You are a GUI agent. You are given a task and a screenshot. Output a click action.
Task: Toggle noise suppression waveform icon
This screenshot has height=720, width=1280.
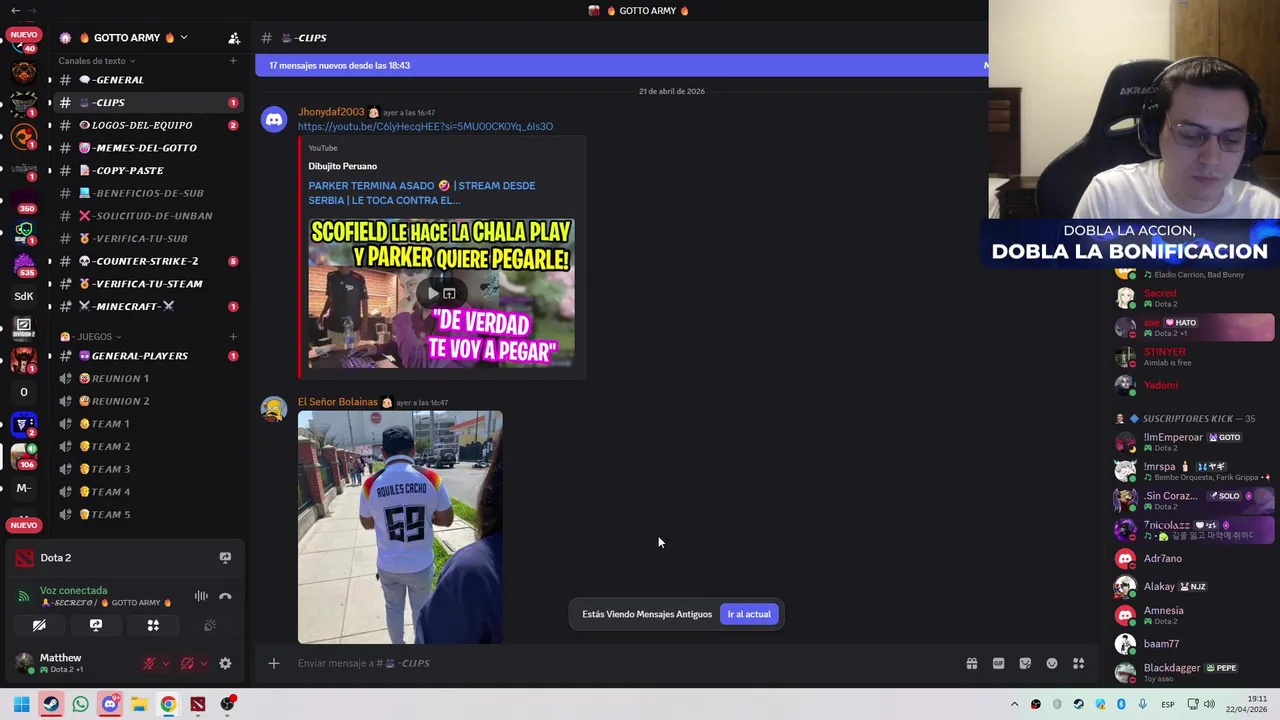tap(201, 596)
